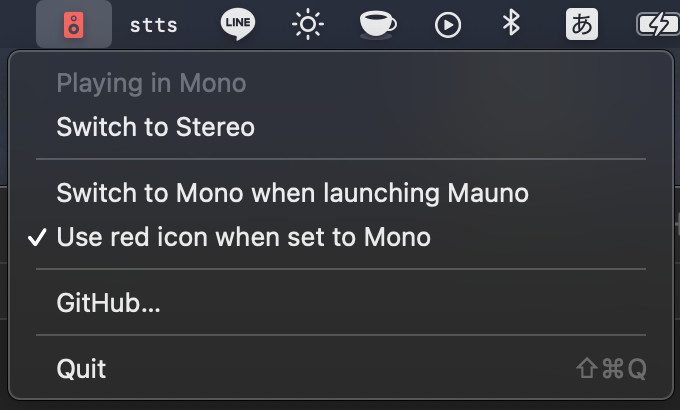Click the Playing in Mono status label

[151, 83]
